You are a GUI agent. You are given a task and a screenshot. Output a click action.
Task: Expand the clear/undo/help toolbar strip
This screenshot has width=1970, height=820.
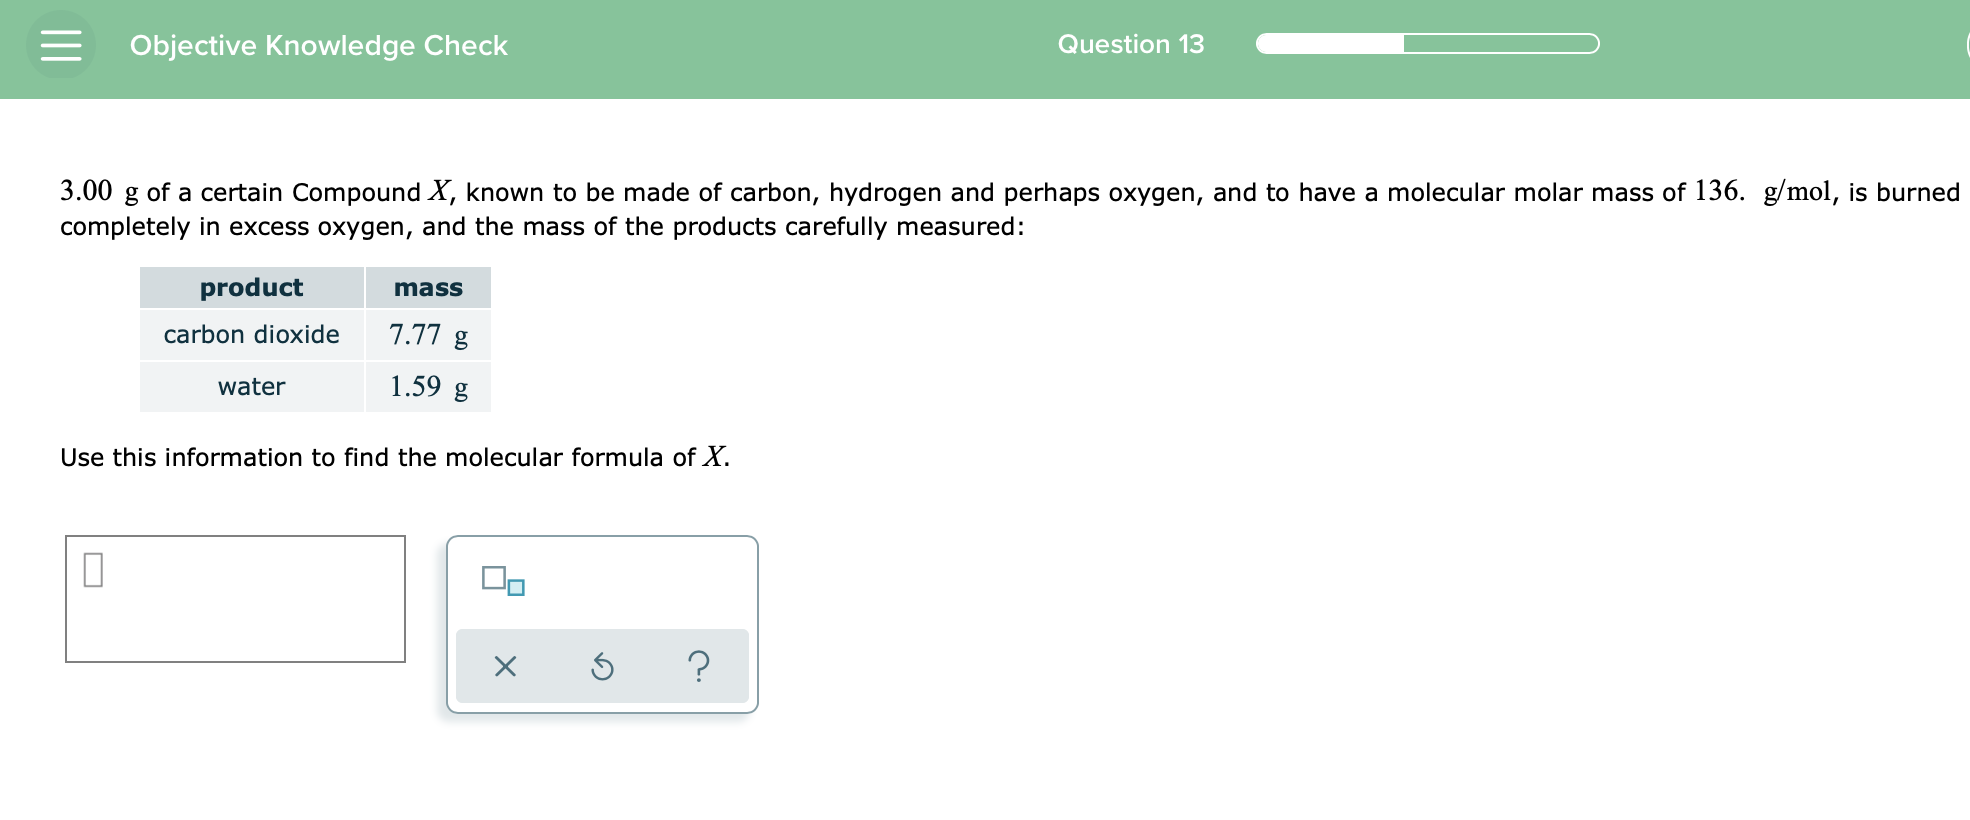602,667
